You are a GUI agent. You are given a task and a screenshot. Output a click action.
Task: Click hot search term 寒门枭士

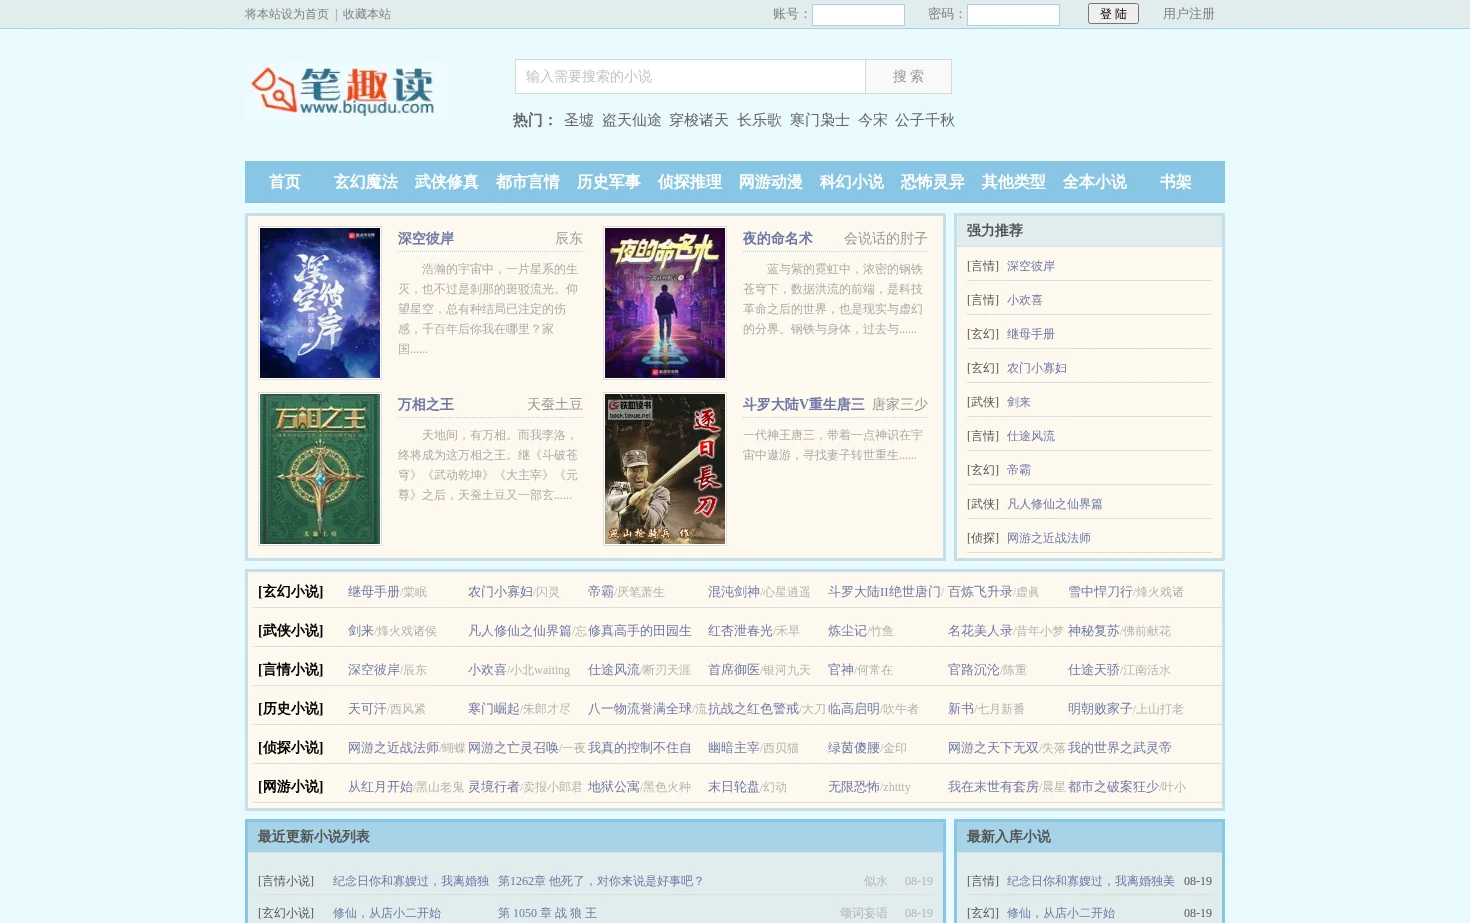[820, 120]
